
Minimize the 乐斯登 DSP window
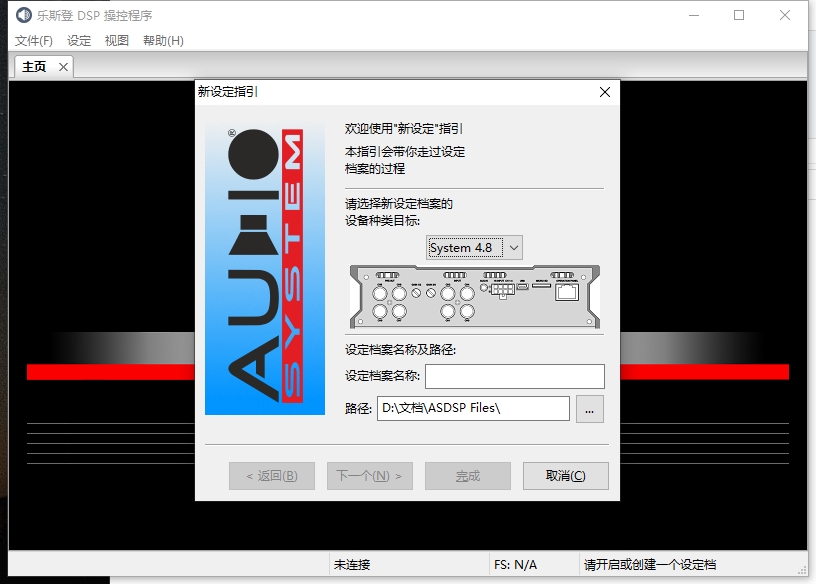tap(694, 15)
